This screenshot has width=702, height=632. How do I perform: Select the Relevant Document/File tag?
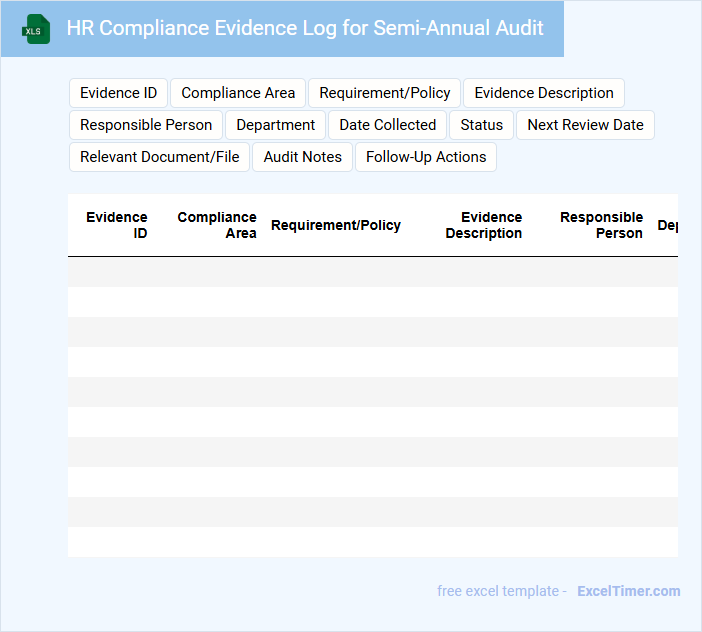click(160, 157)
